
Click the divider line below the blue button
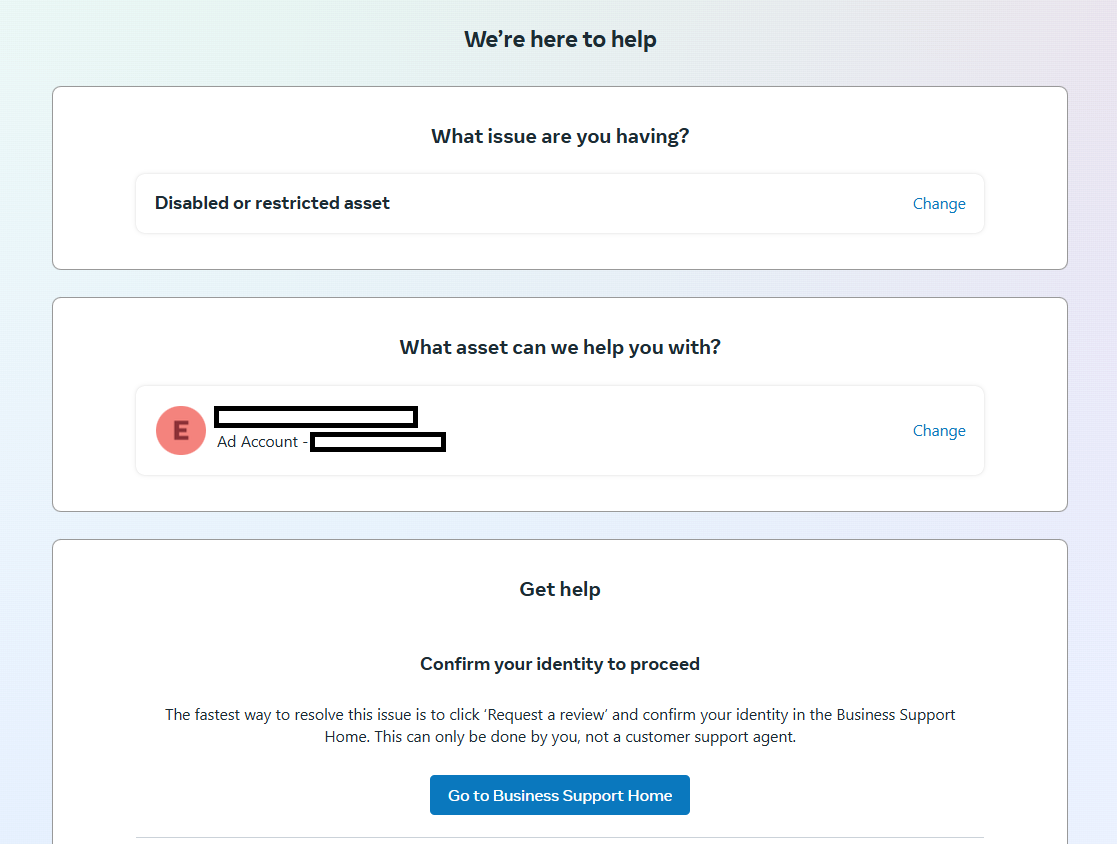[560, 838]
